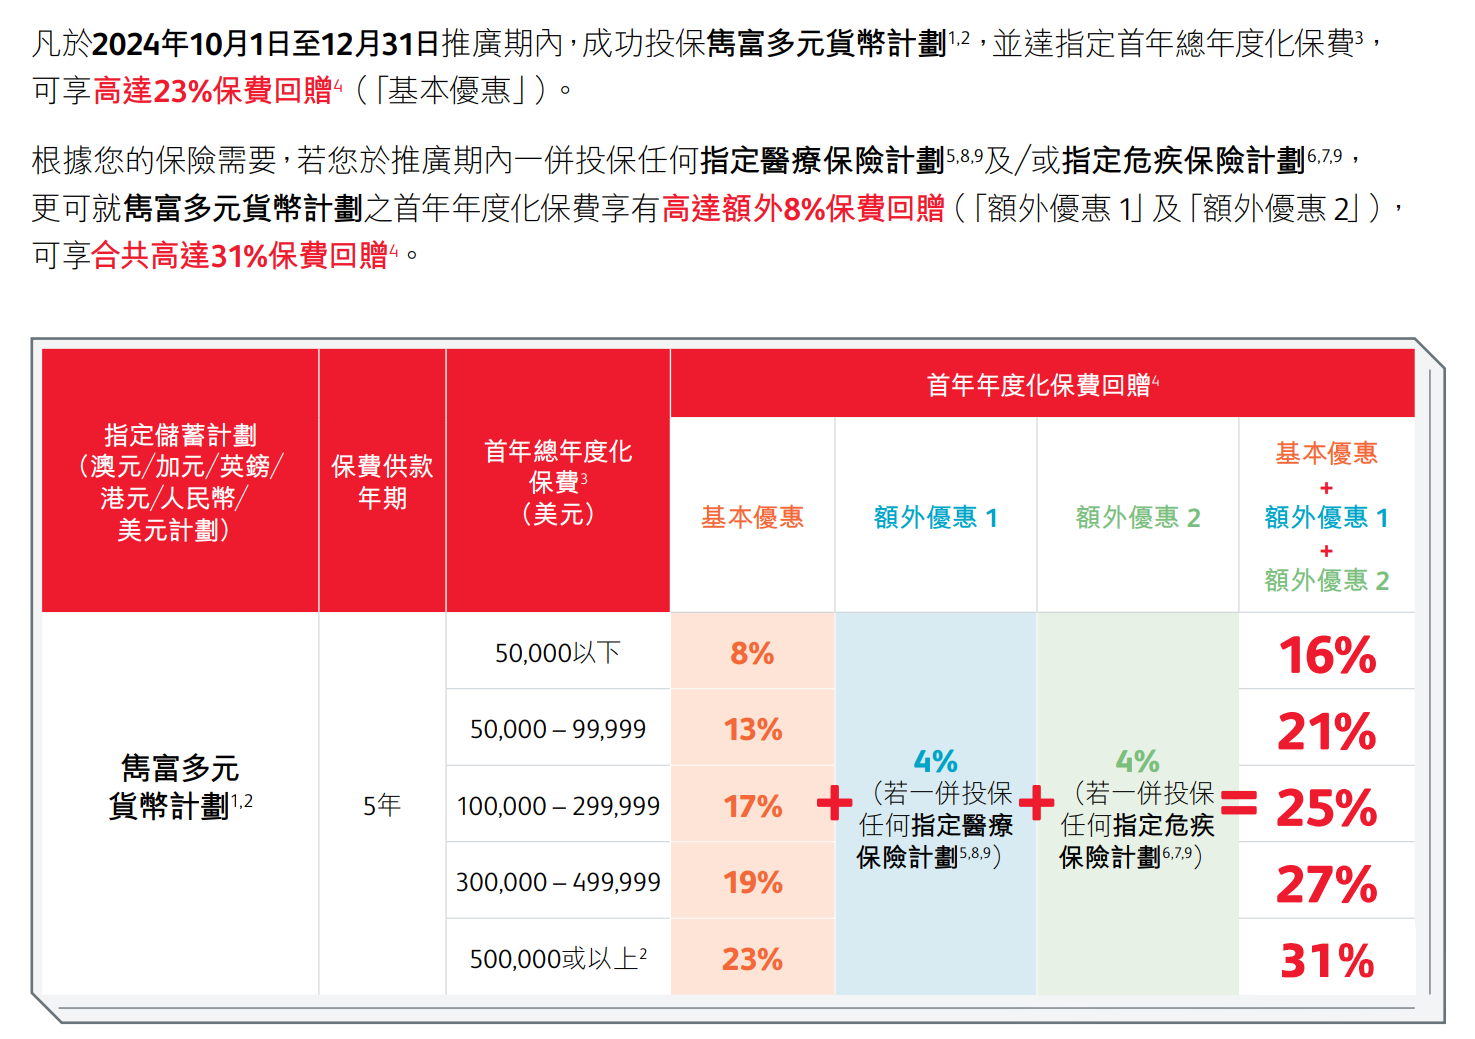The height and width of the screenshot is (1039, 1475).
Task: Click the green 4% critical illness cell
Action: 1138,804
